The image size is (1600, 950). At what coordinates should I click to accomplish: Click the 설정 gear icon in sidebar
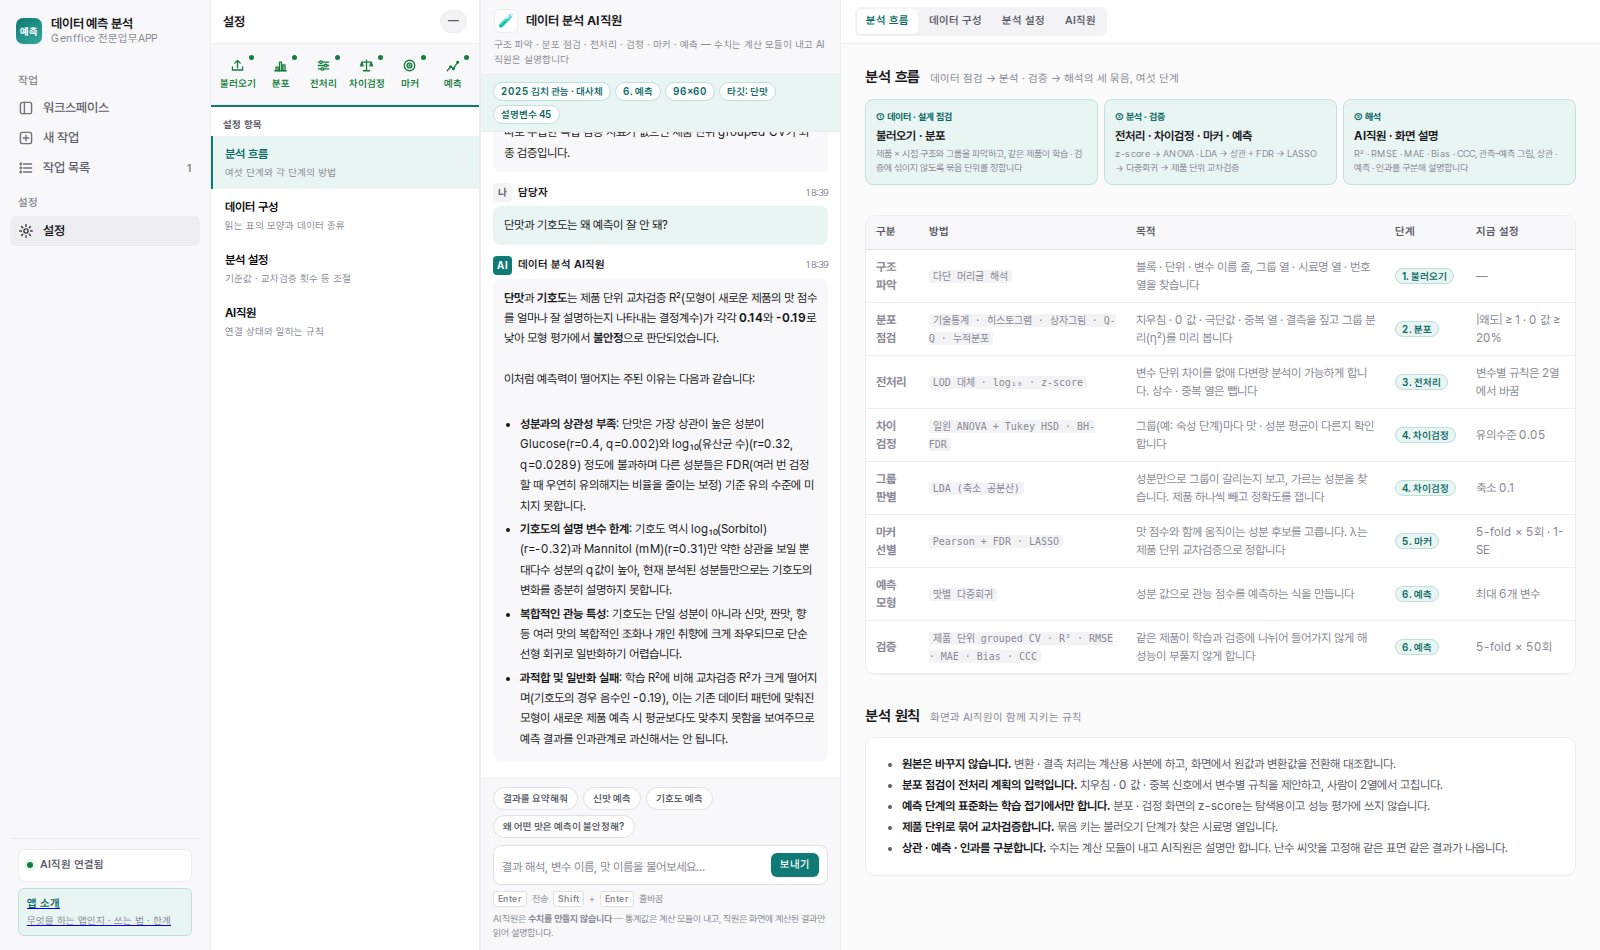pyautogui.click(x=26, y=230)
